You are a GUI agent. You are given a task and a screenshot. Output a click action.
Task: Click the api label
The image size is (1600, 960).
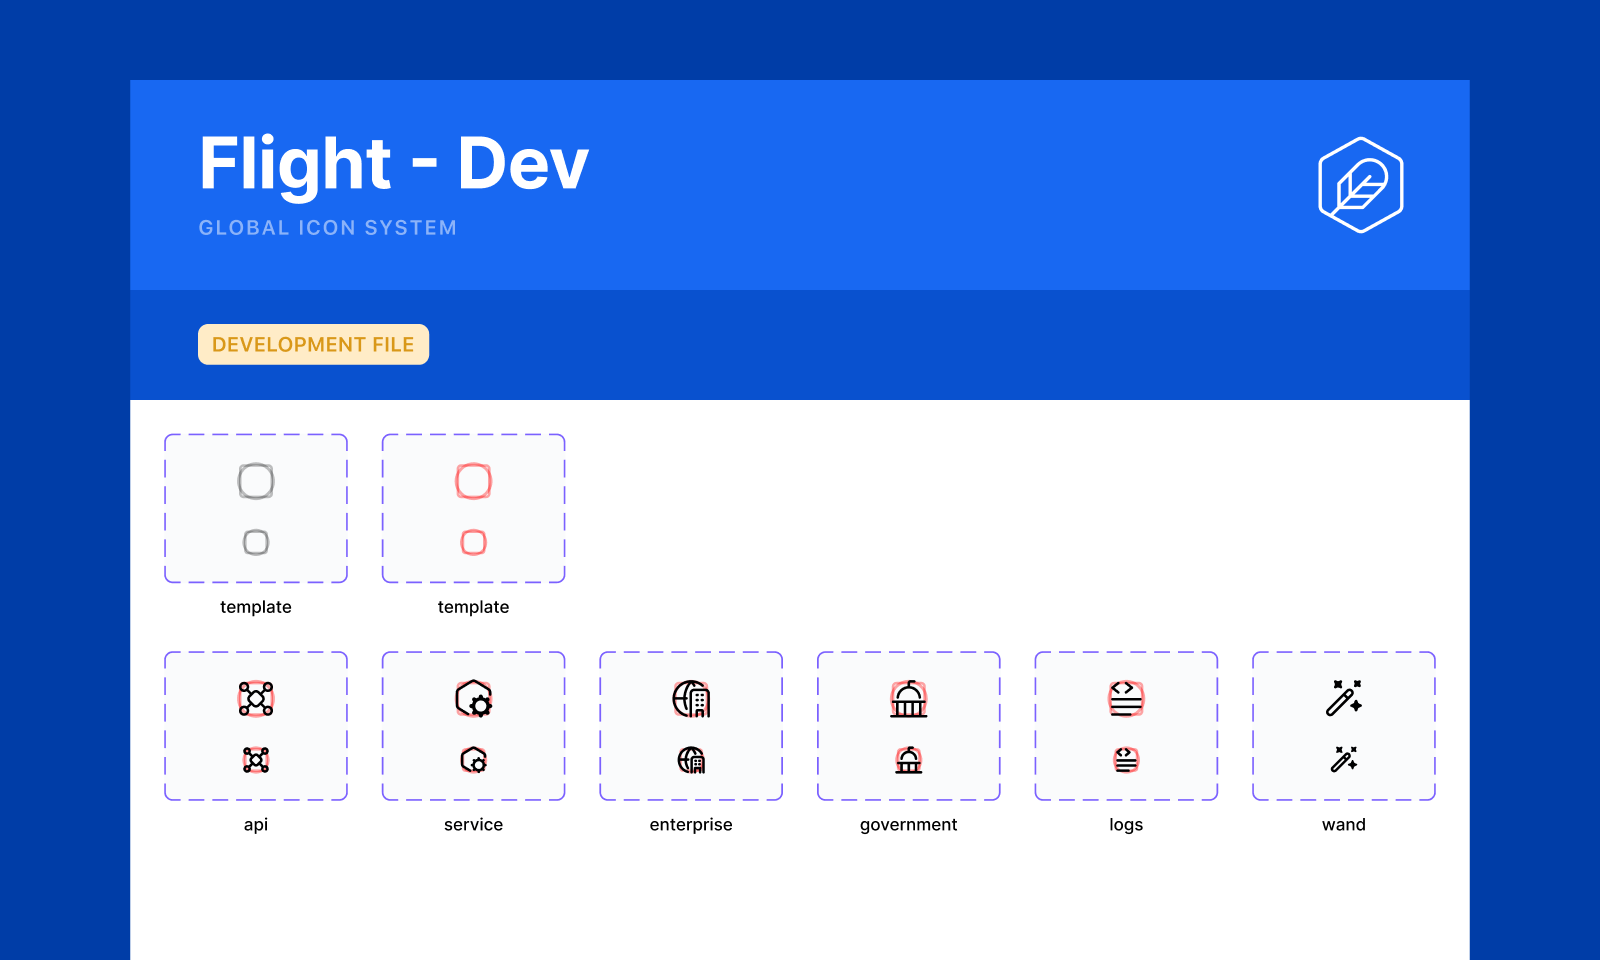[x=256, y=825]
